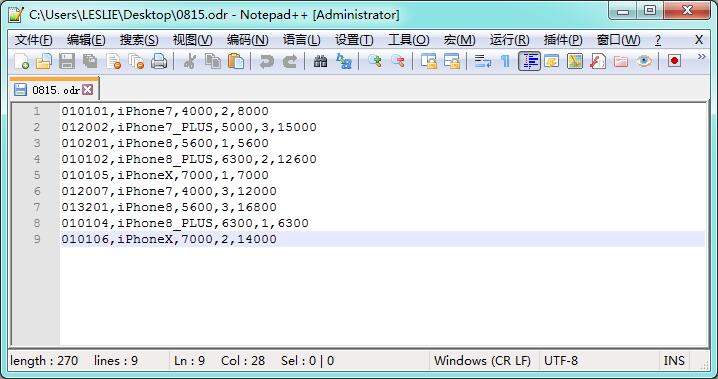
Task: Close the current document via toolbar icon
Action: coord(113,61)
